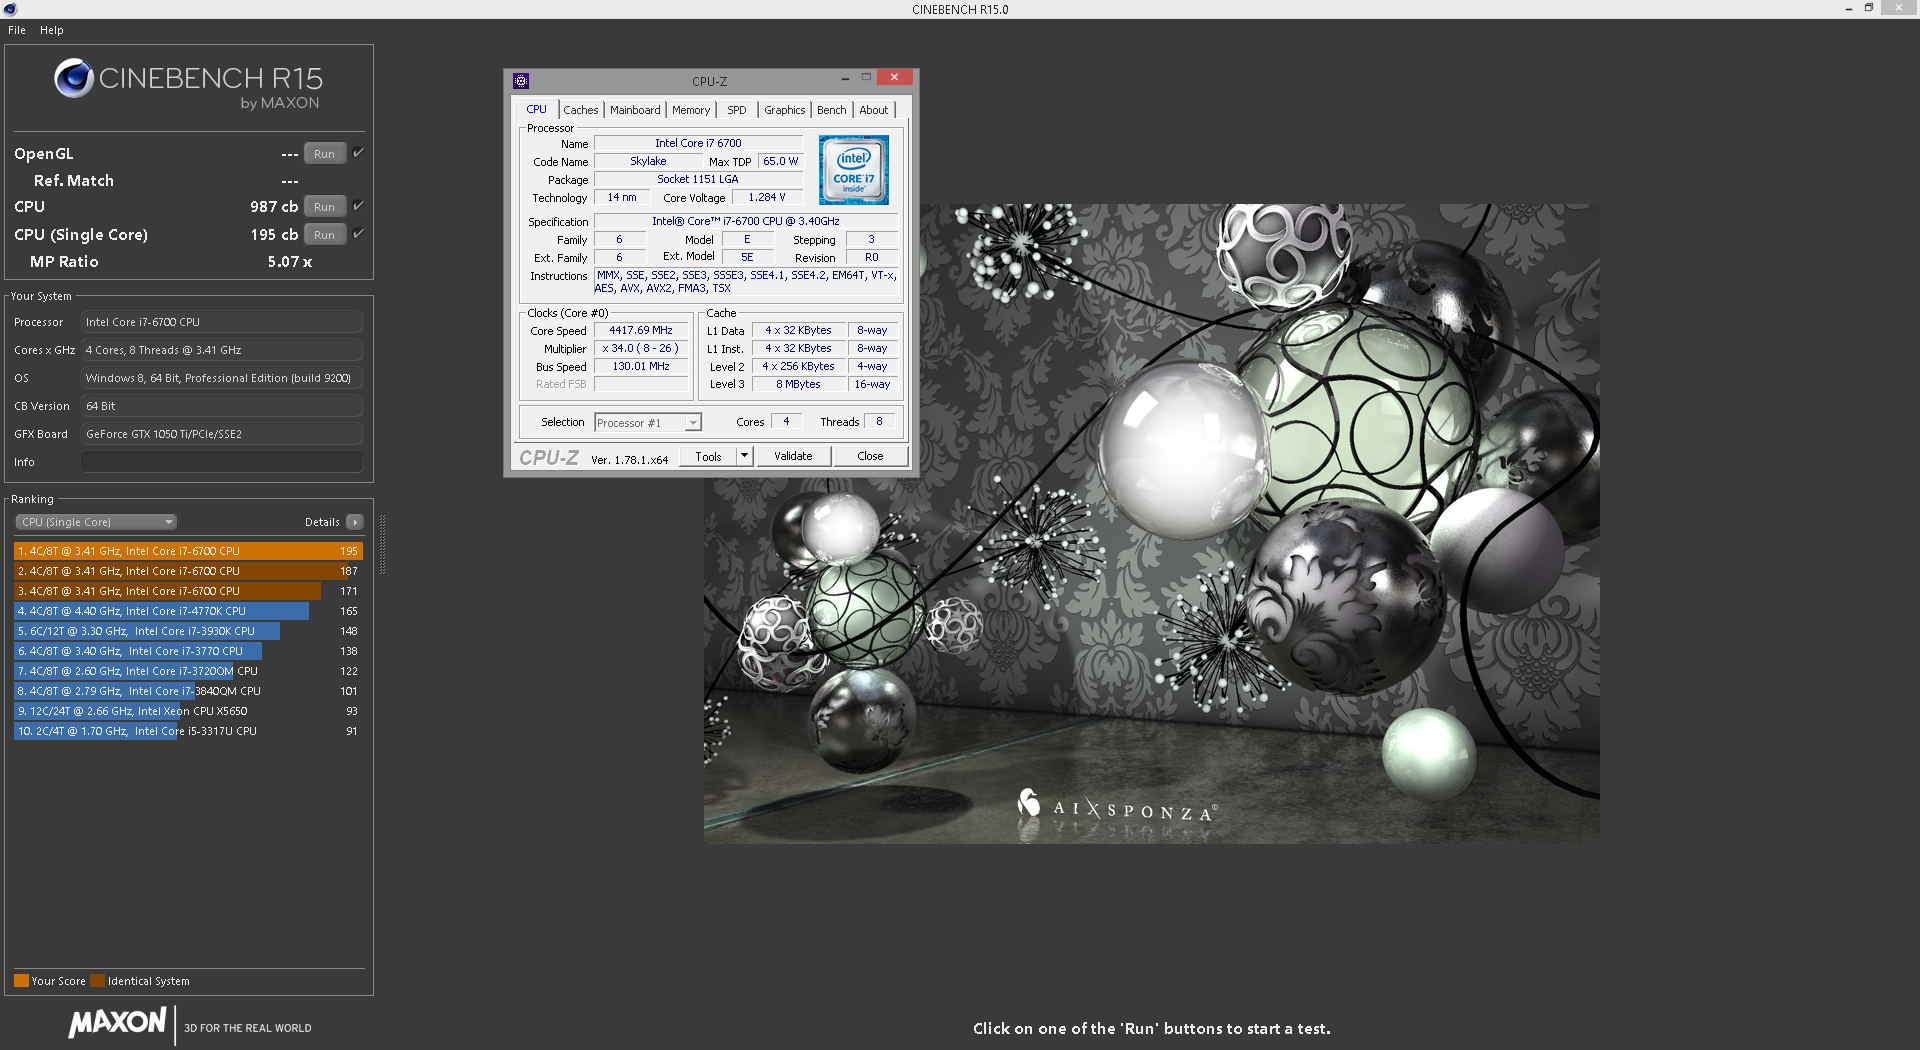
Task: Click the Cinebench app icon in the title bar
Action: pyautogui.click(x=11, y=9)
